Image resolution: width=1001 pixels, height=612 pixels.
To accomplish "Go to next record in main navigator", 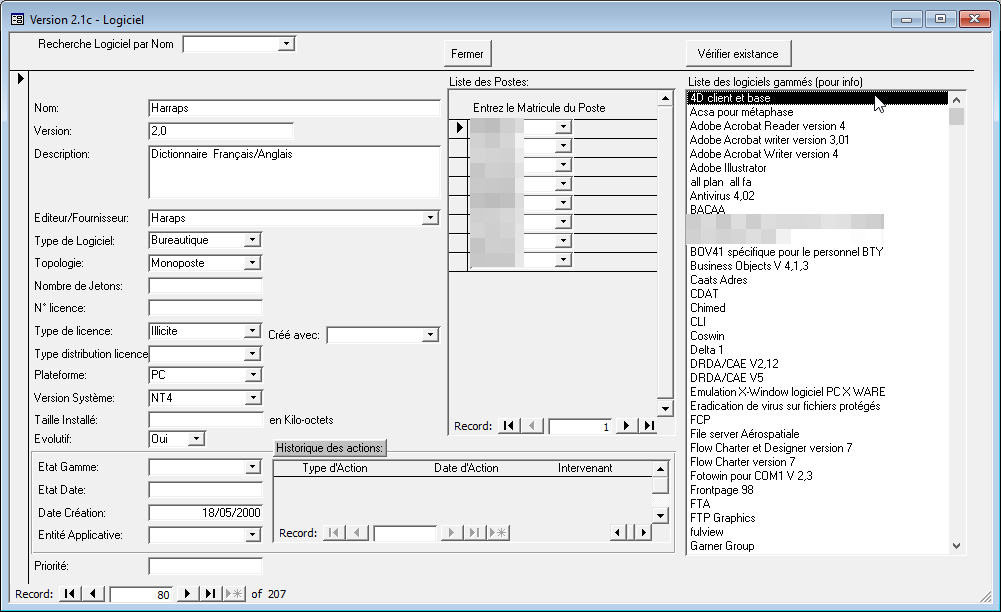I will tap(186, 593).
